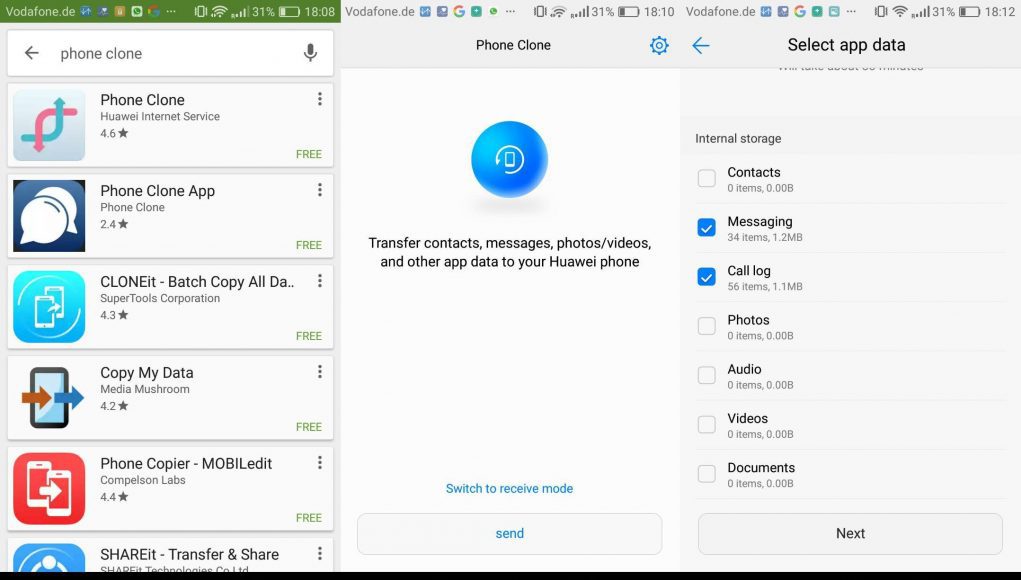Screen dimensions: 1021x580
Task: Open the Phone Clone title in results
Action: coord(143,100)
